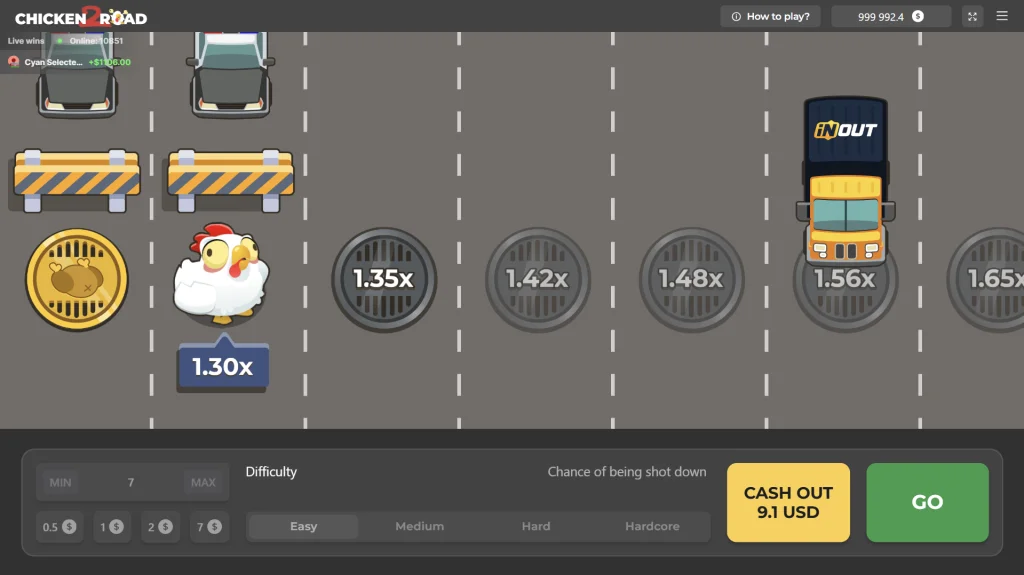Toggle fullscreen mode icon
1024x575 pixels.
tap(972, 16)
